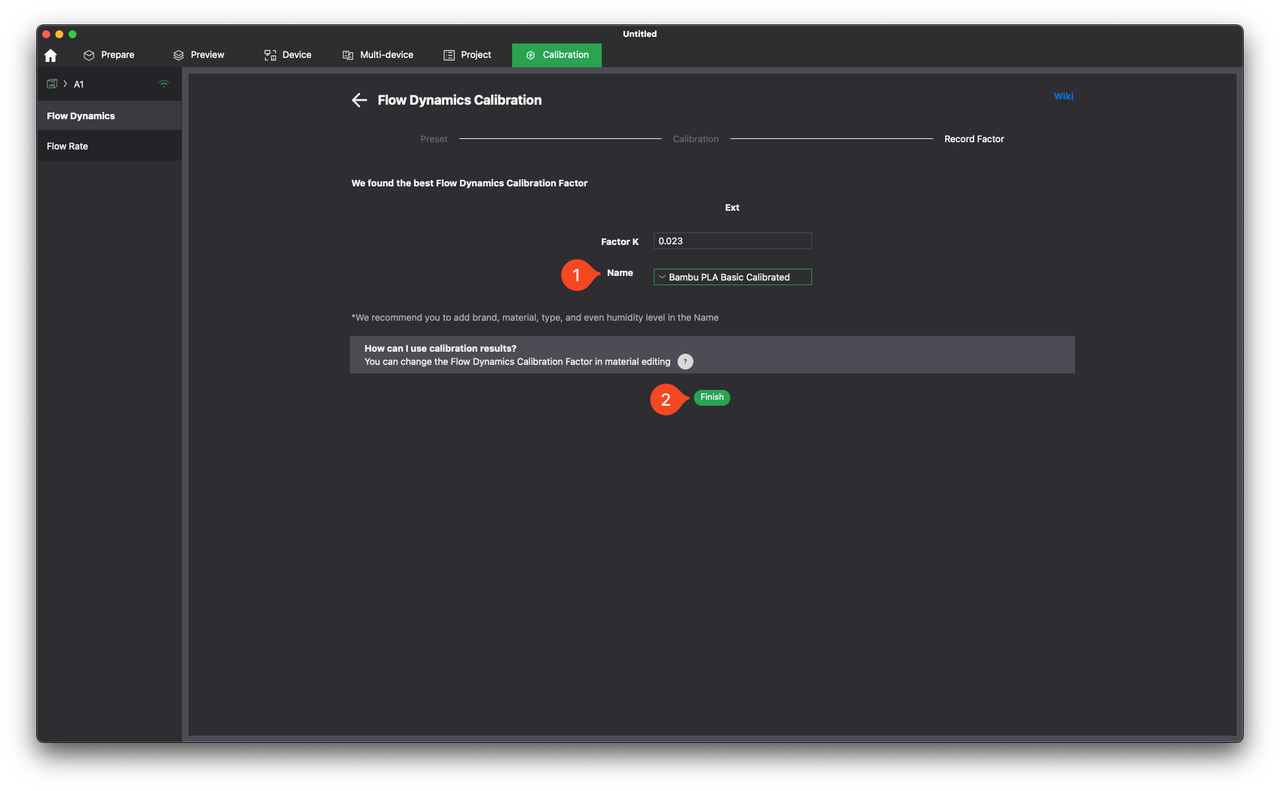Screen dimensions: 1280x791
Task: Click the green Wi-Fi signal icon
Action: pyautogui.click(x=164, y=84)
